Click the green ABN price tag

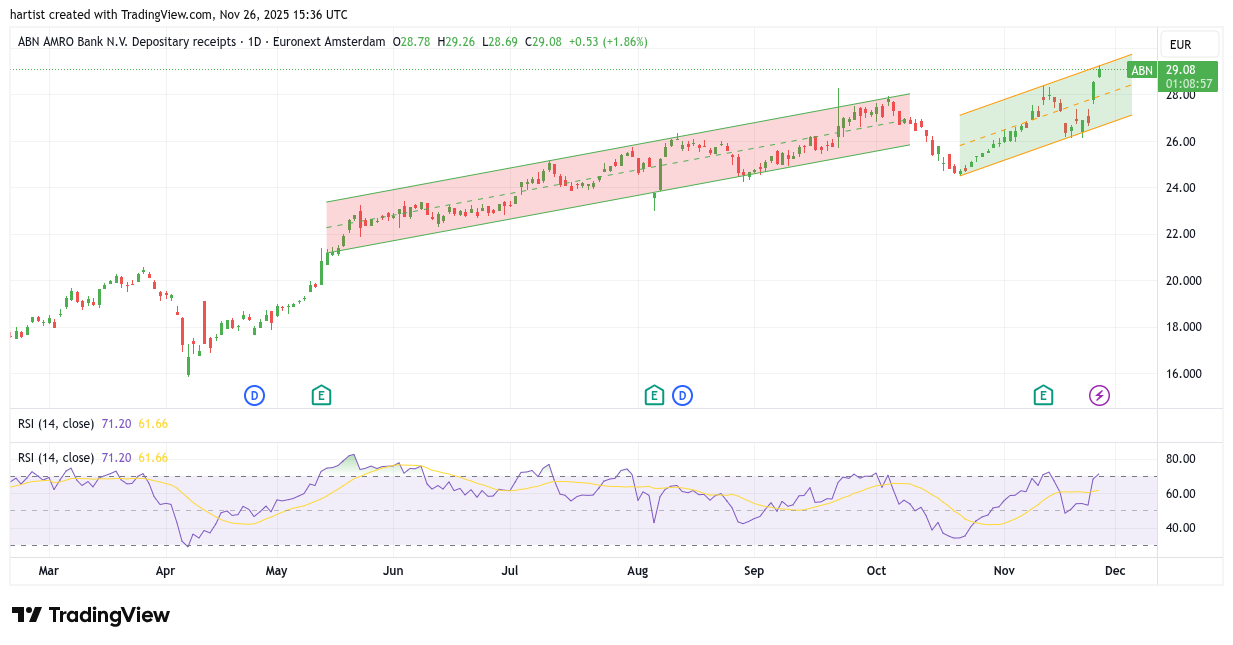click(x=1141, y=70)
